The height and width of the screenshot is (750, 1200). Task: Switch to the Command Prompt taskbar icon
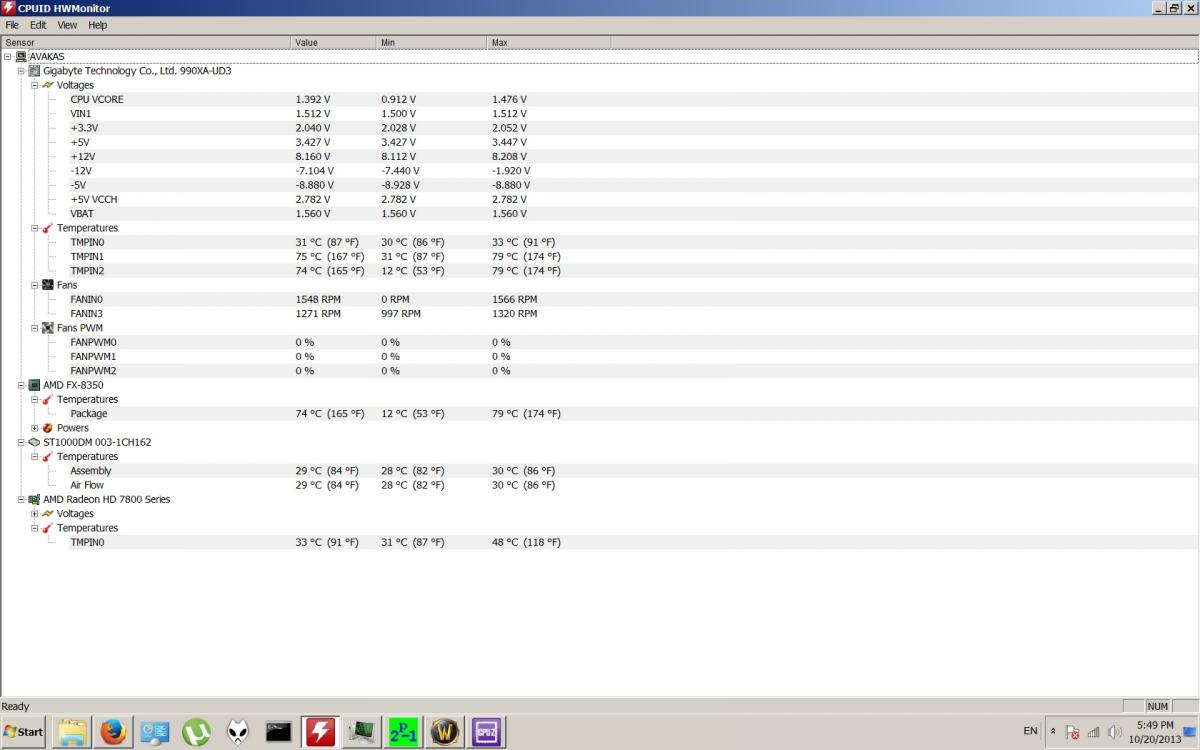279,732
